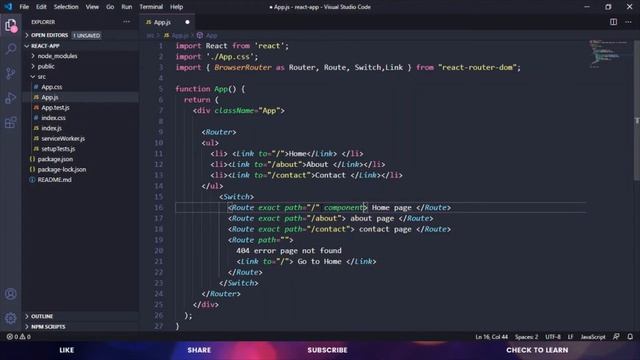
Task: Click 'react-router-dom' import string on line 3
Action: point(477,67)
